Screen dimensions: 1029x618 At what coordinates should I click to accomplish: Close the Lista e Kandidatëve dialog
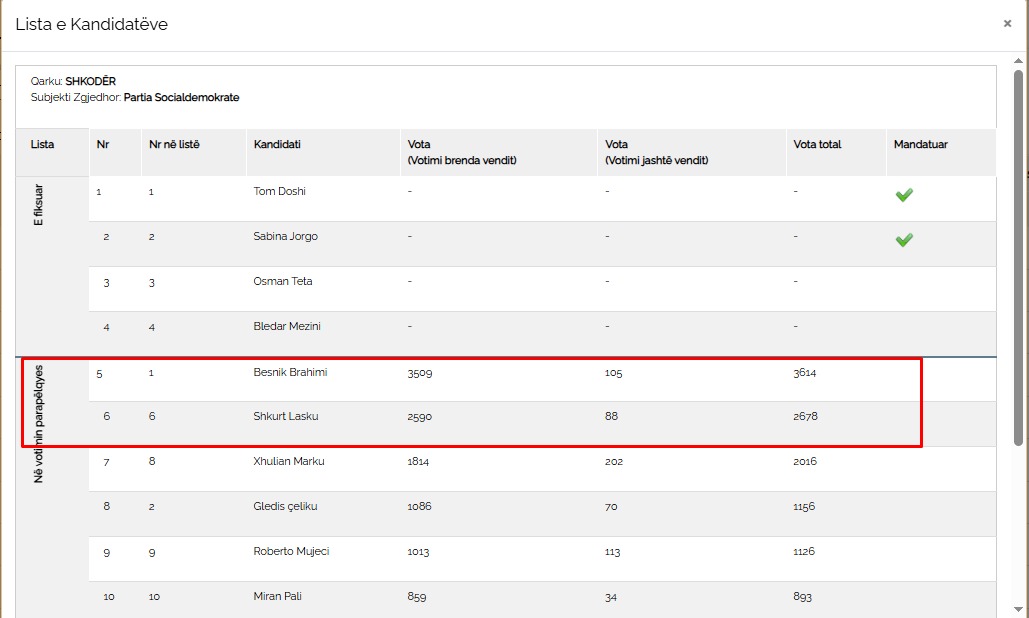point(1007,24)
